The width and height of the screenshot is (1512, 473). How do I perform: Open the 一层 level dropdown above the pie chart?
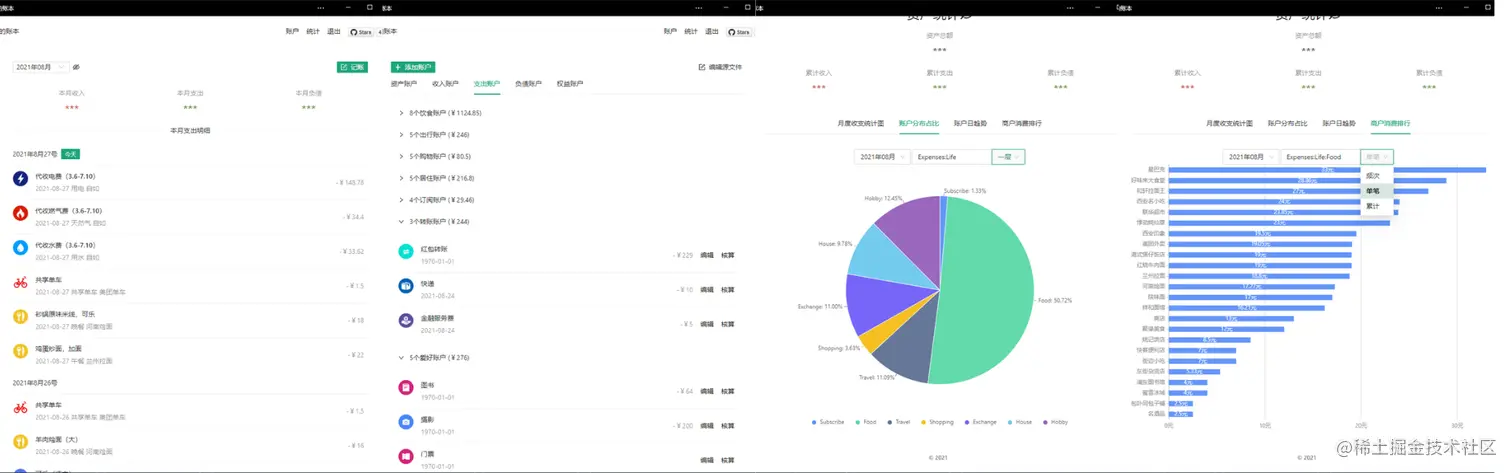tap(1008, 157)
